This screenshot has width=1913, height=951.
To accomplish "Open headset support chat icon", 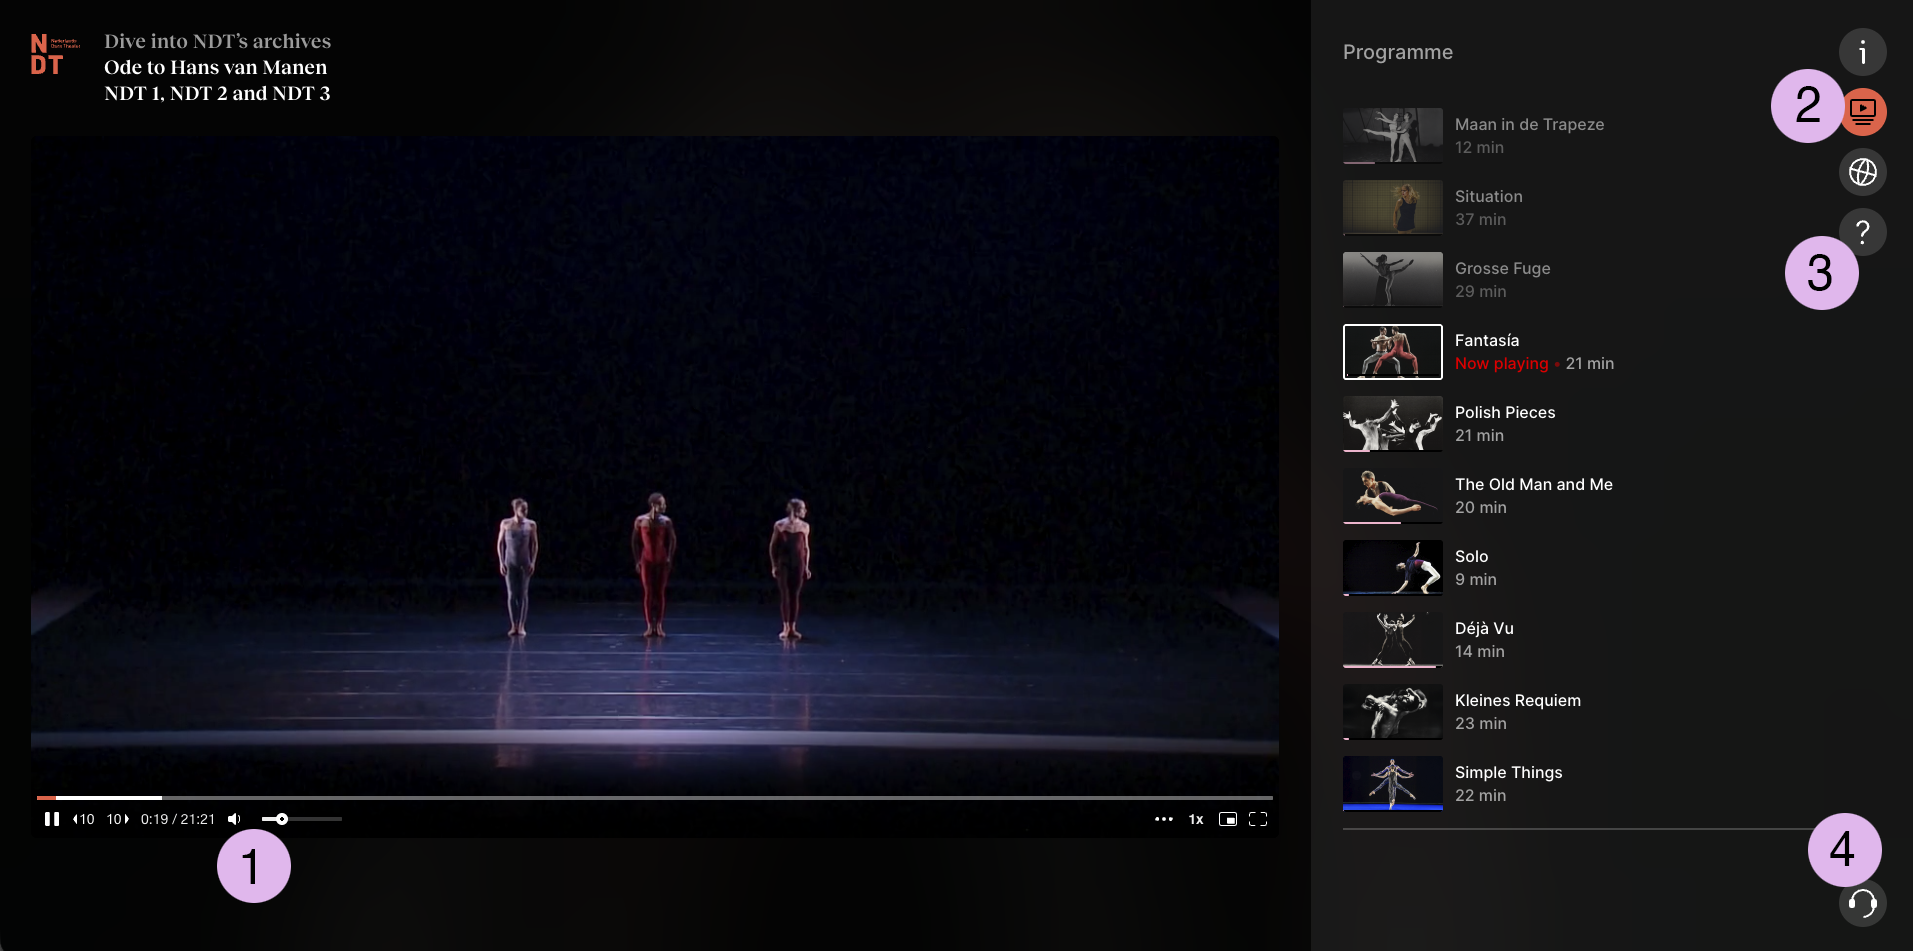I will pyautogui.click(x=1862, y=904).
